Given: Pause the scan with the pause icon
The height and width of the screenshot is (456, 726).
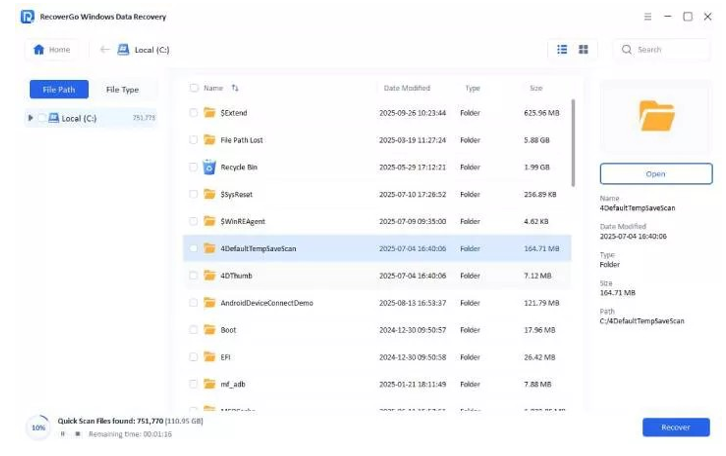Looking at the screenshot, I should (x=63, y=434).
